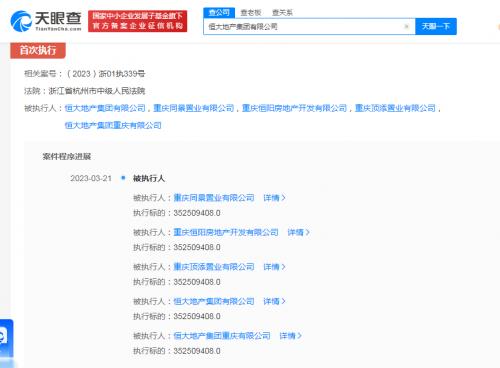This screenshot has width=500, height=368.
Task: Open 重庆恒阳房地产开发有限公司 link in top list
Action: (294, 108)
